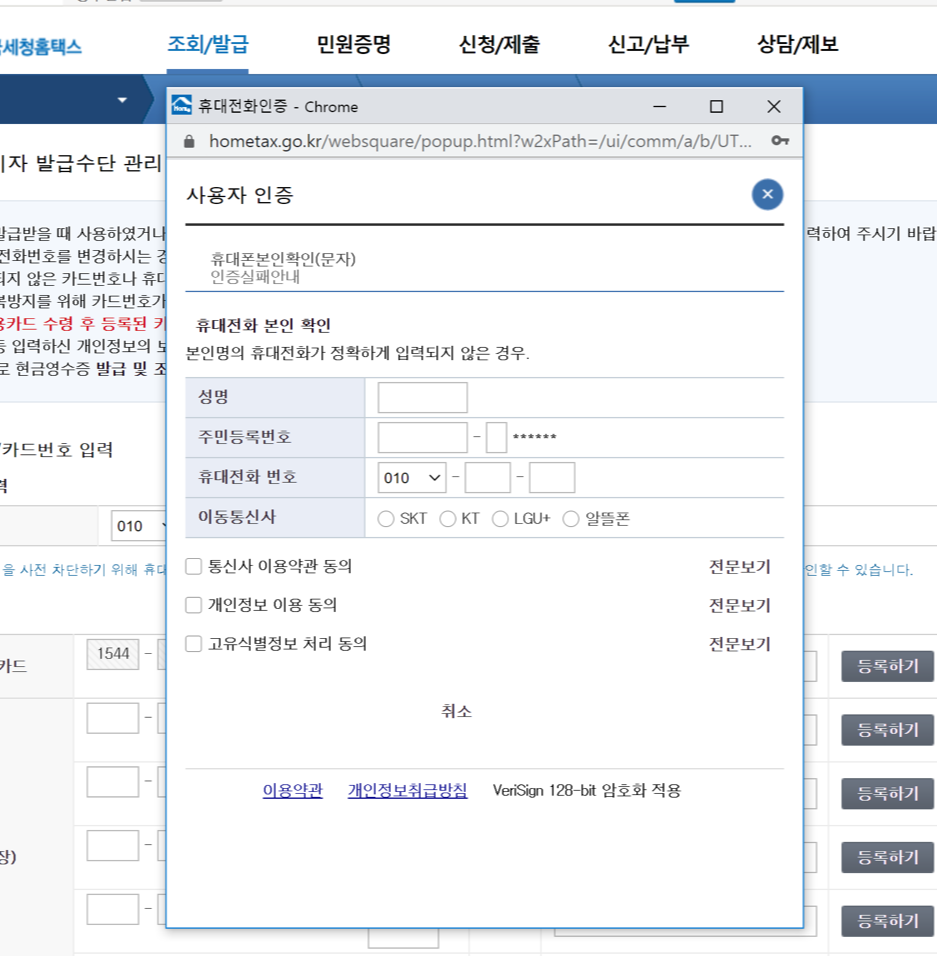Viewport: 937px width, 956px height.
Task: Open the 개인정보취급방침 link
Action: (x=405, y=790)
